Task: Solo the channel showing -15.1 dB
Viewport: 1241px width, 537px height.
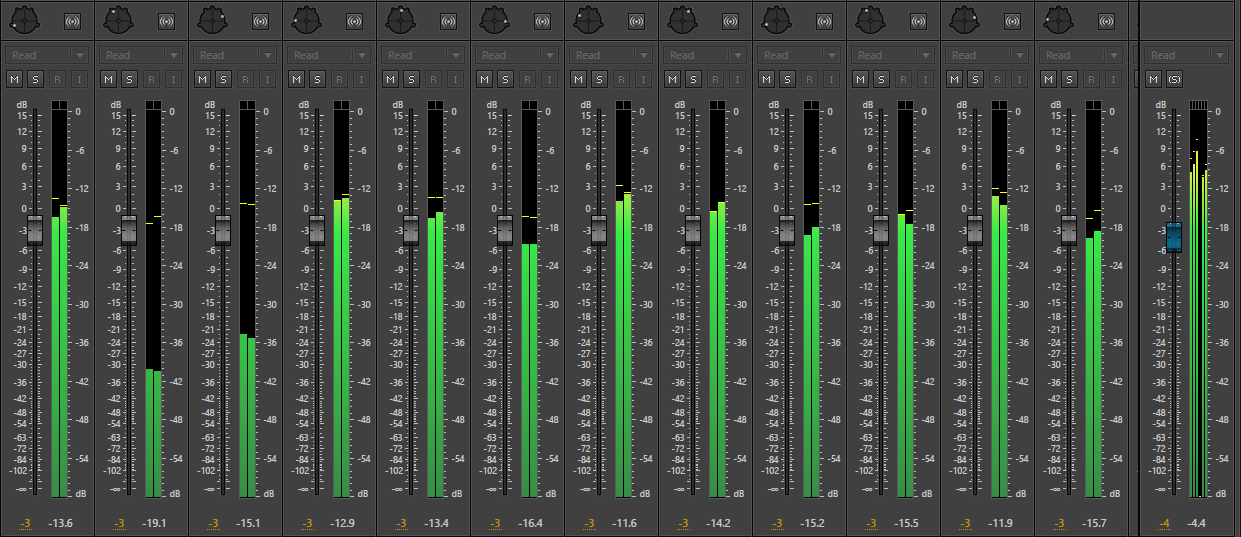Action: pos(222,79)
